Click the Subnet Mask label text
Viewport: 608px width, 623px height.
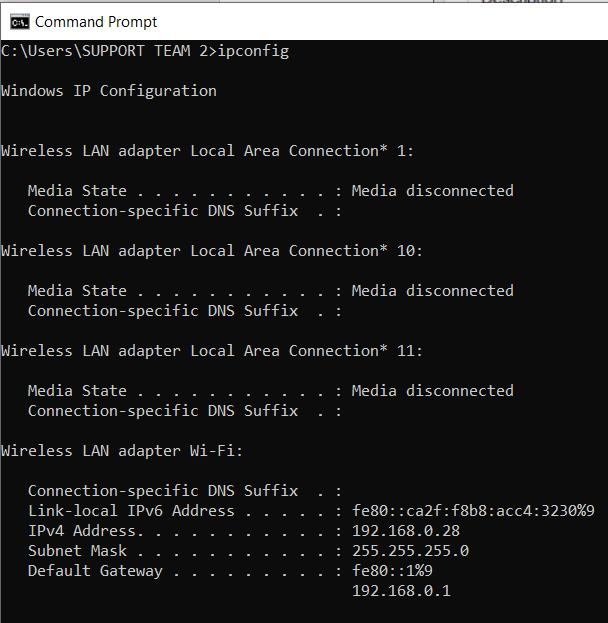pyautogui.click(x=77, y=550)
